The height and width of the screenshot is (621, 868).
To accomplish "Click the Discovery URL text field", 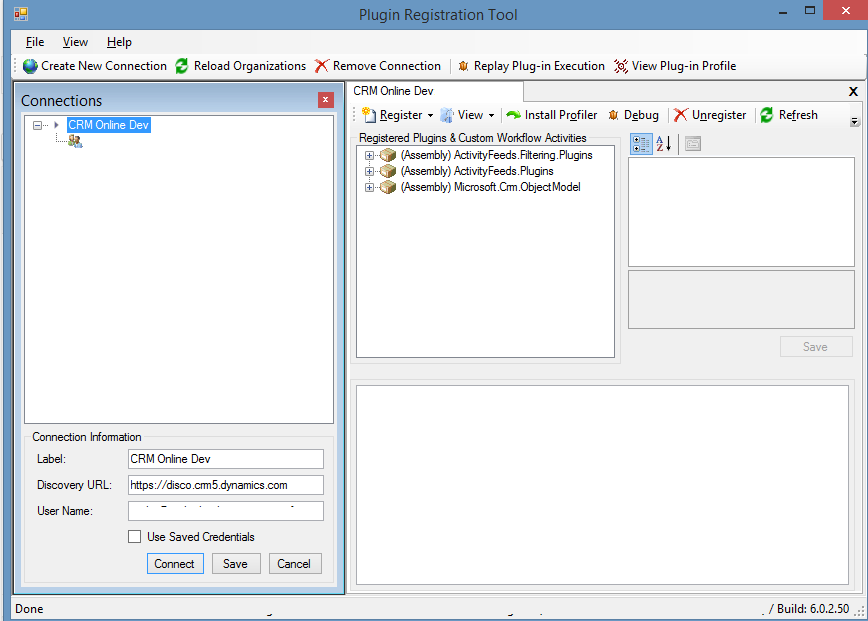I will click(226, 485).
